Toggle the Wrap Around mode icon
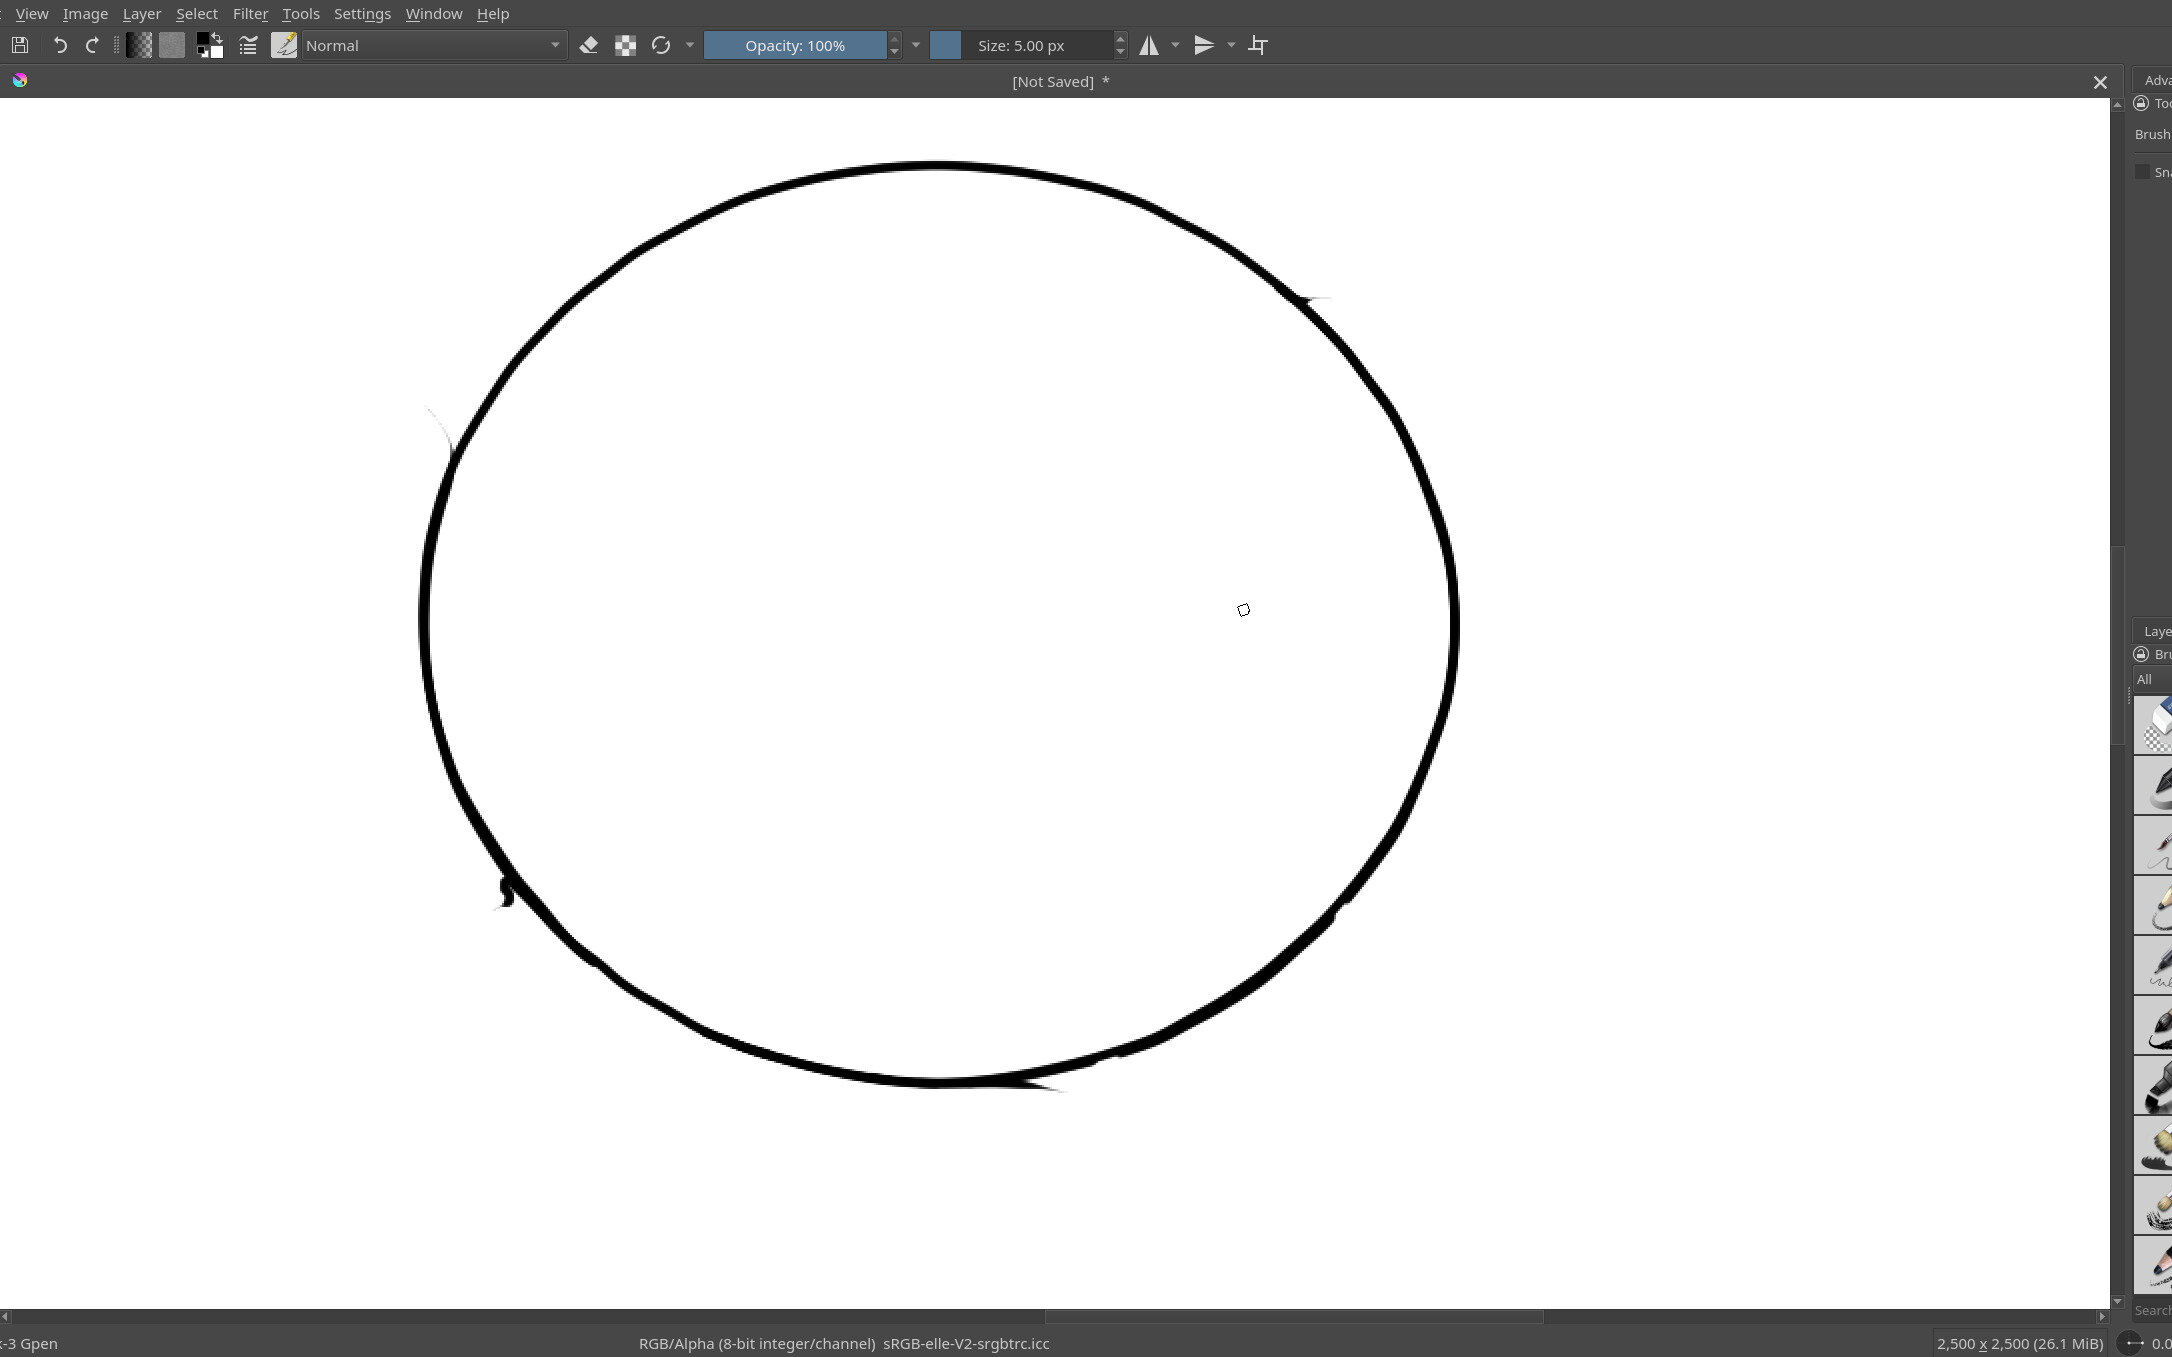The height and width of the screenshot is (1357, 2172). tap(1258, 45)
